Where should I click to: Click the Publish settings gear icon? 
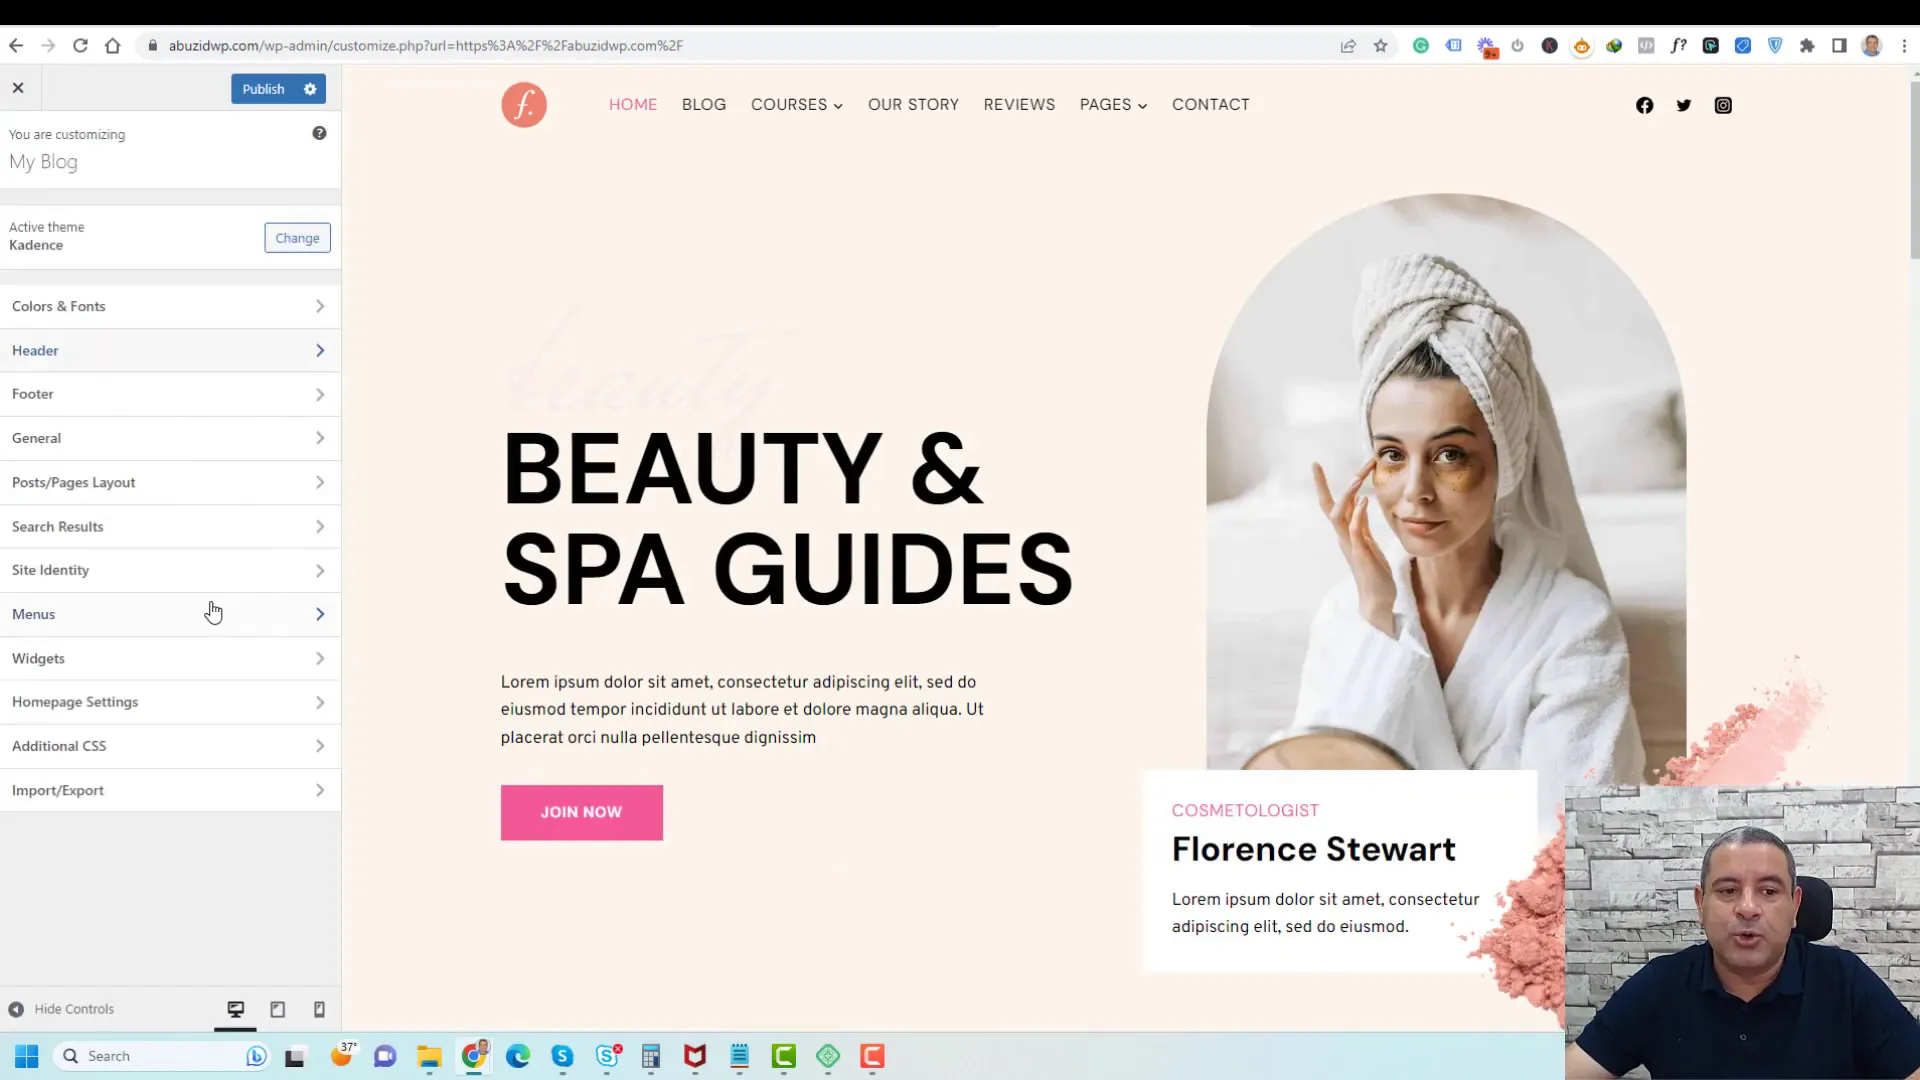point(311,88)
